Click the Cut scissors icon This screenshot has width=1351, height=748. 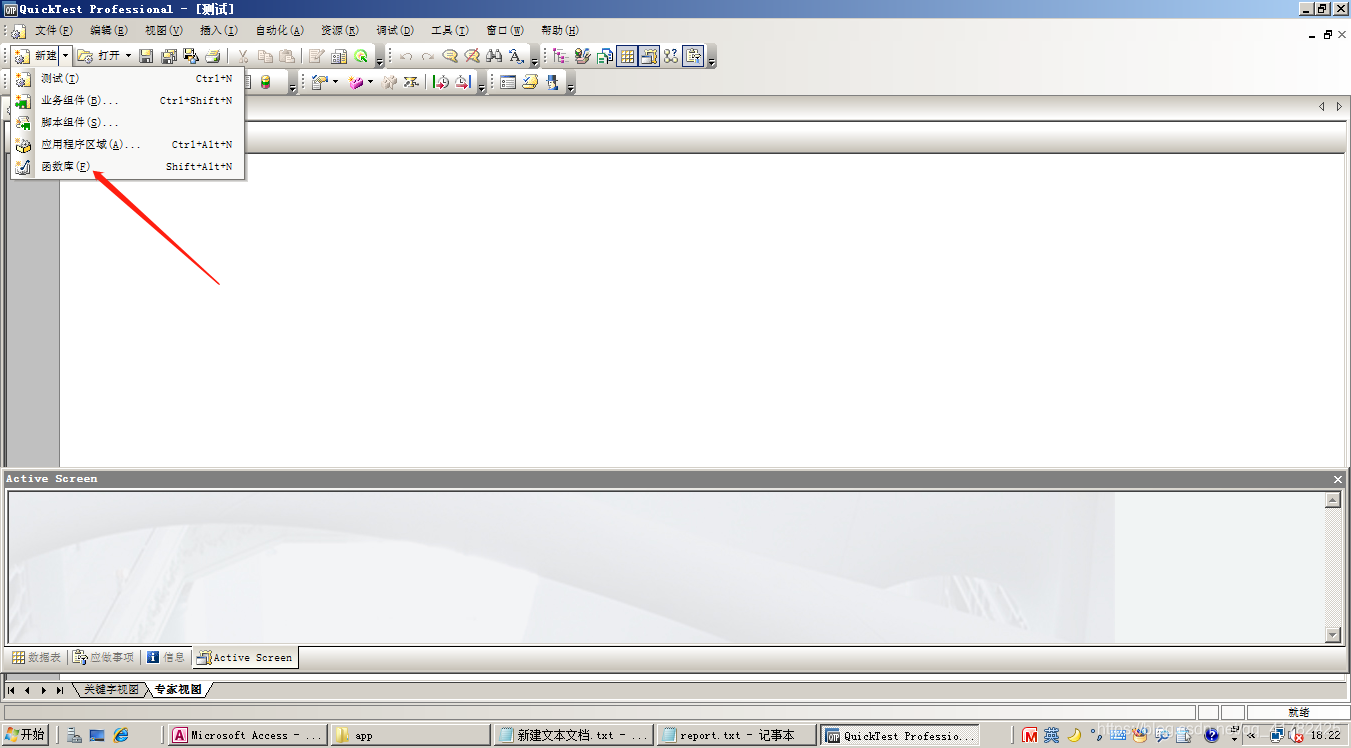(x=242, y=56)
